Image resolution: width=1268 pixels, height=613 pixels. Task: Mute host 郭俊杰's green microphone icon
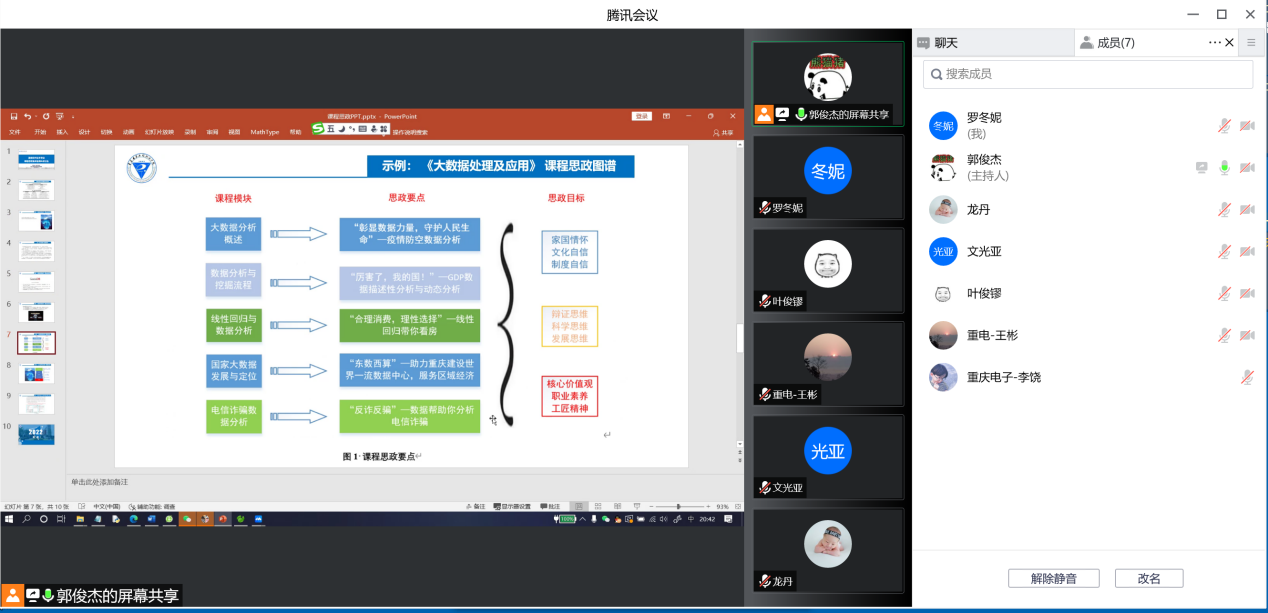click(x=1224, y=167)
